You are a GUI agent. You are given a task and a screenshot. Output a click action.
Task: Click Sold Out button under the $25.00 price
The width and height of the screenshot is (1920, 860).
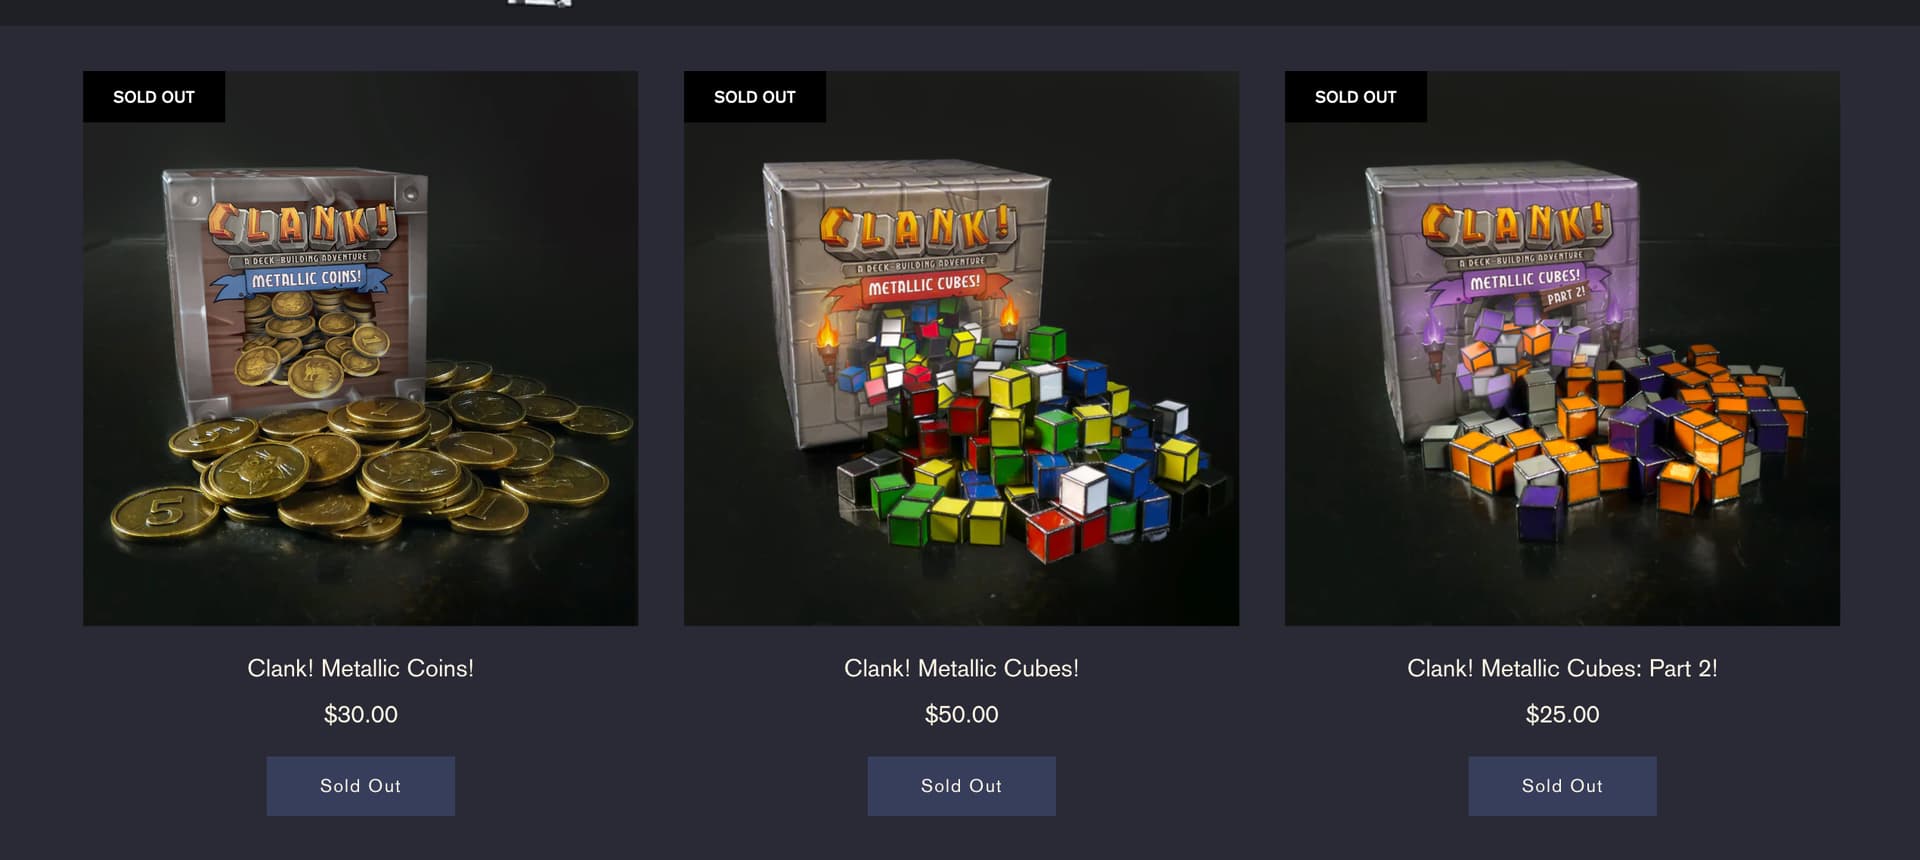point(1562,786)
